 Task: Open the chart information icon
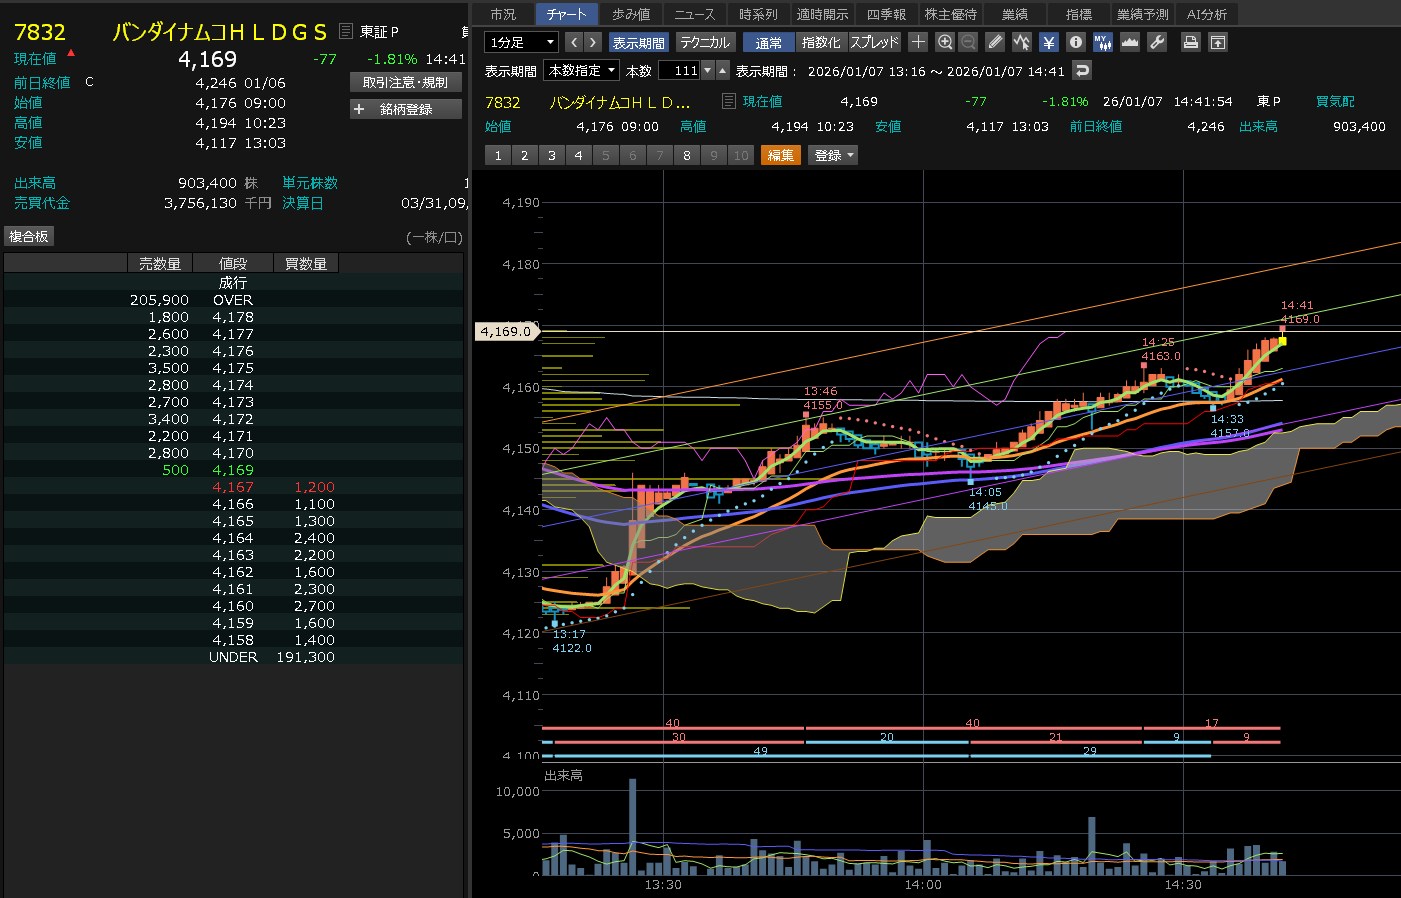click(1075, 42)
